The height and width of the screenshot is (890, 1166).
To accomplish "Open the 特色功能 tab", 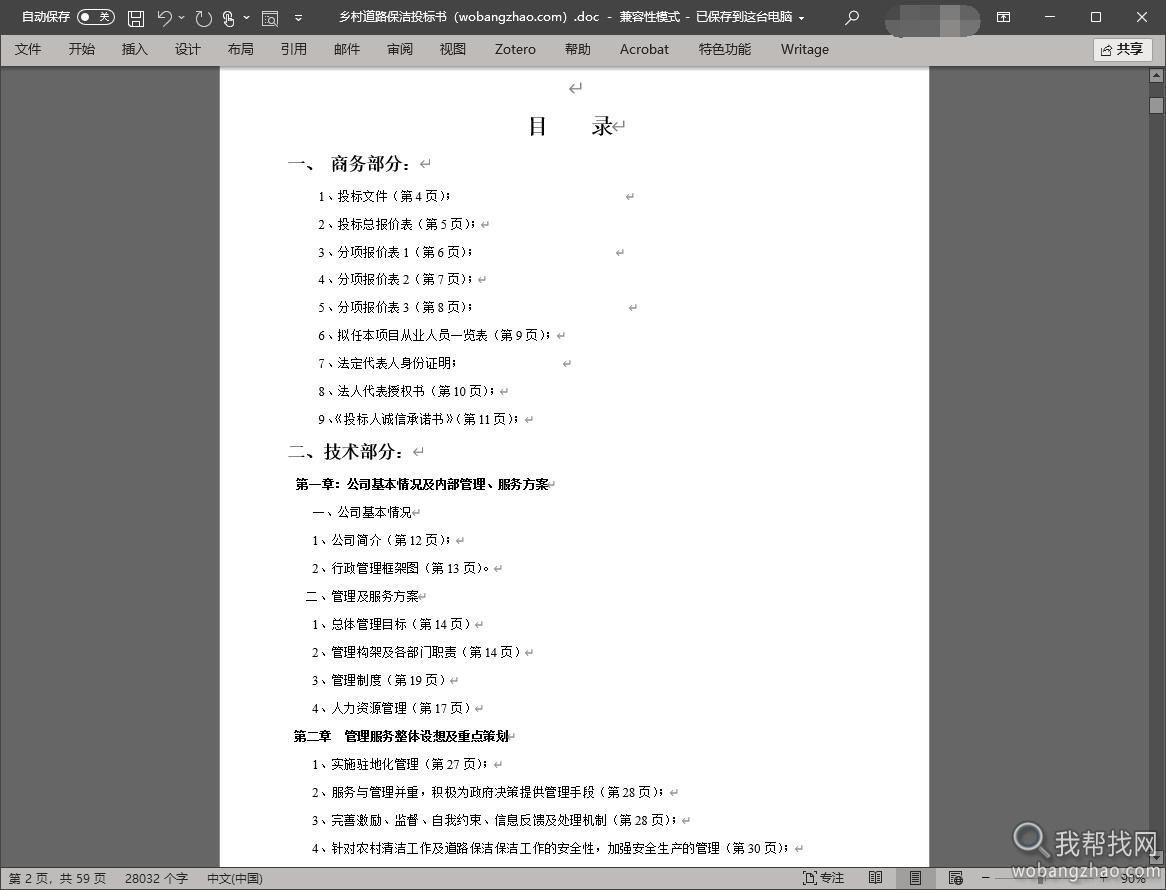I will pos(724,49).
